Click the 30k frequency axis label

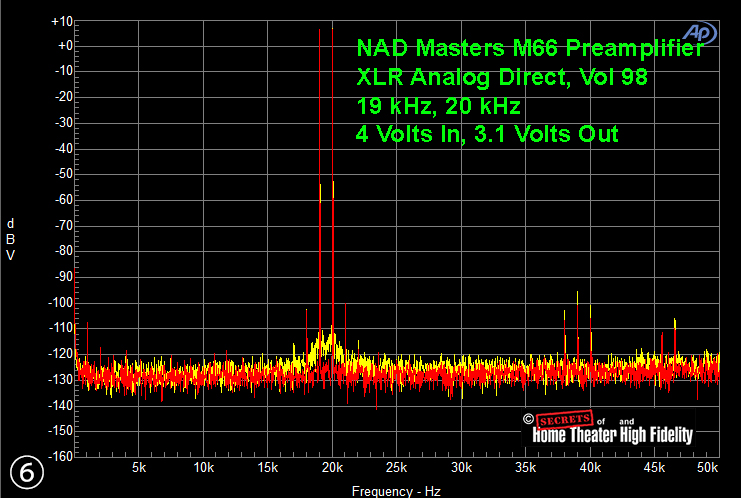click(x=461, y=468)
